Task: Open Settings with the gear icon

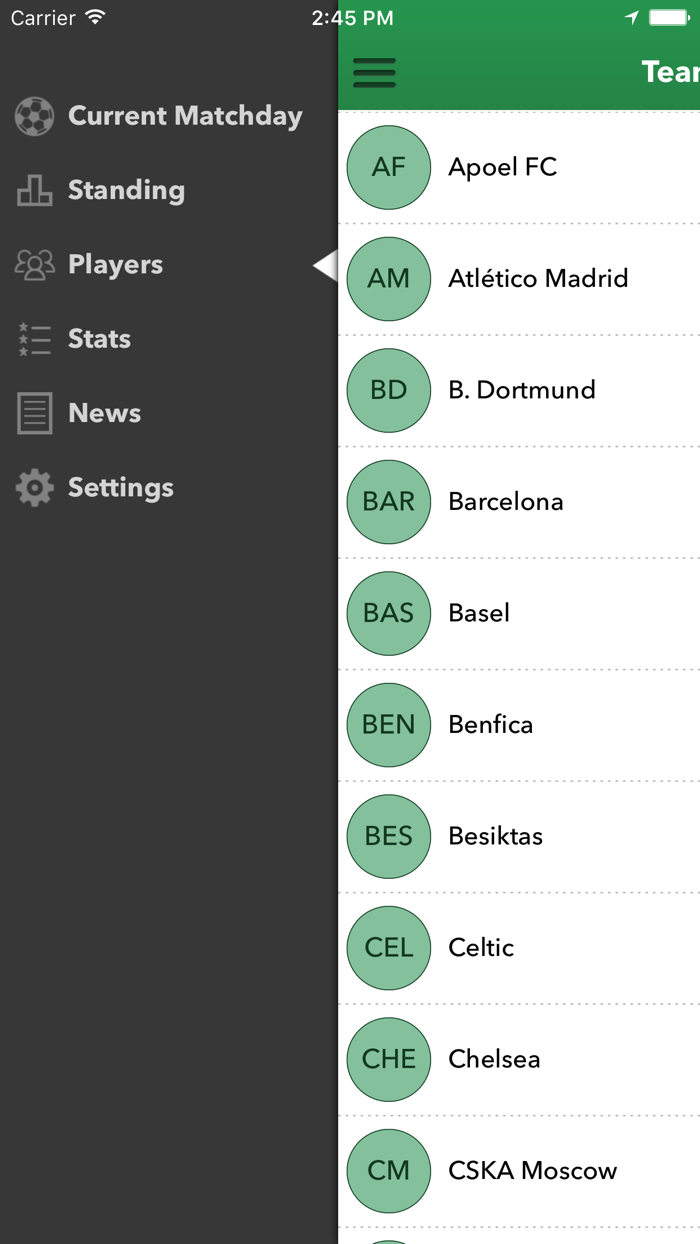Action: point(34,487)
